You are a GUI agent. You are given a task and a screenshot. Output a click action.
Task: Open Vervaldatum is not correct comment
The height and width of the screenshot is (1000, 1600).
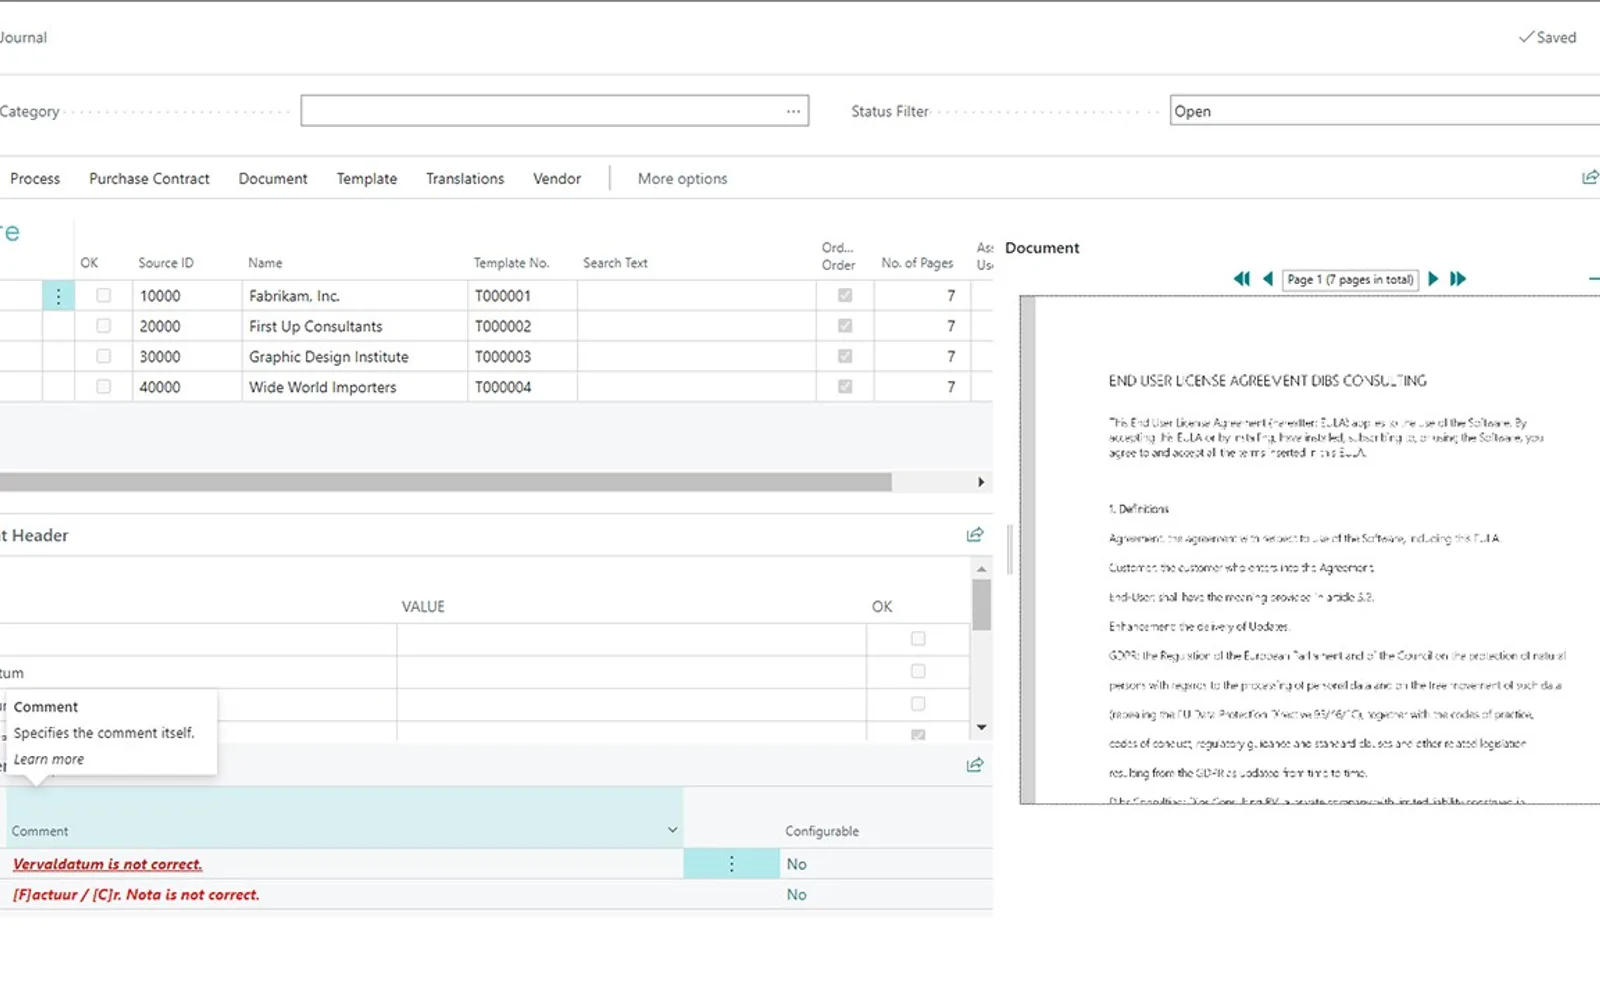108,864
